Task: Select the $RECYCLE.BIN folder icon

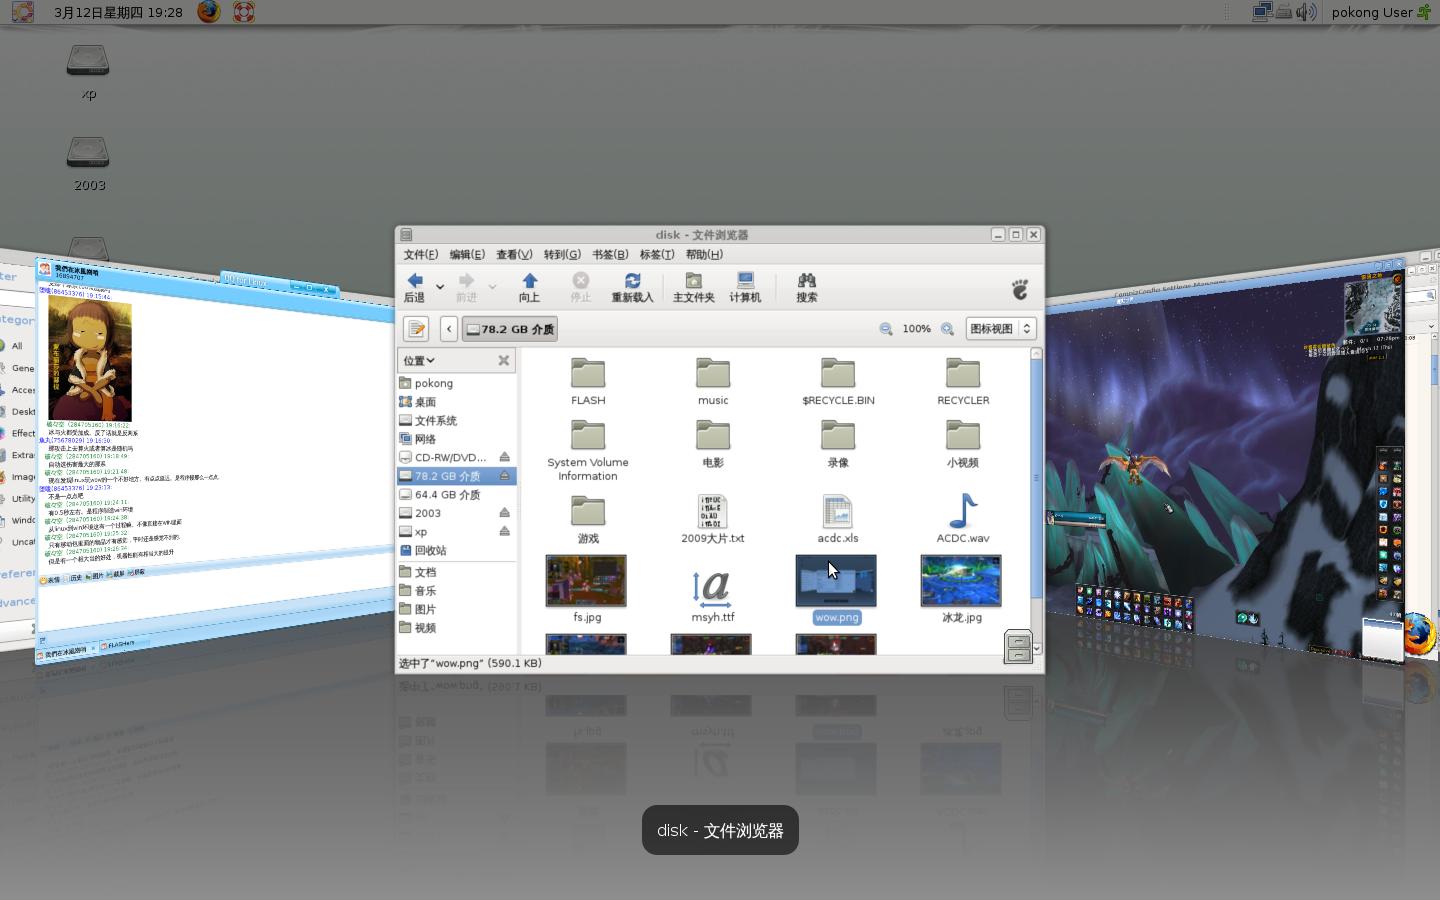Action: tap(838, 373)
